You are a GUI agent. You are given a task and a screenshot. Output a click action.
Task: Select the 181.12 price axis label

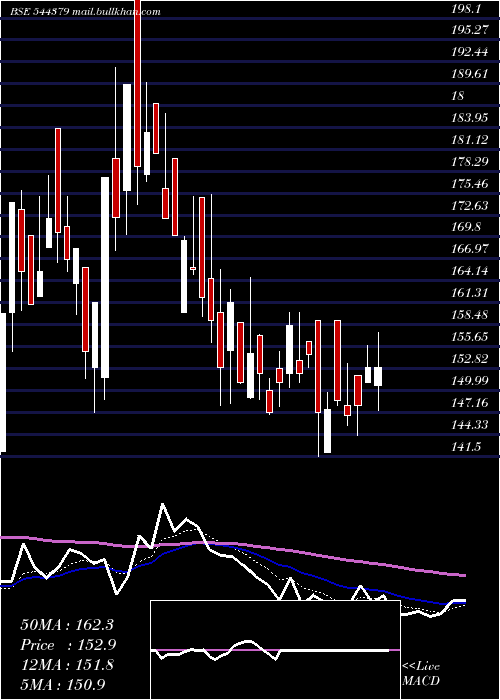coord(469,139)
